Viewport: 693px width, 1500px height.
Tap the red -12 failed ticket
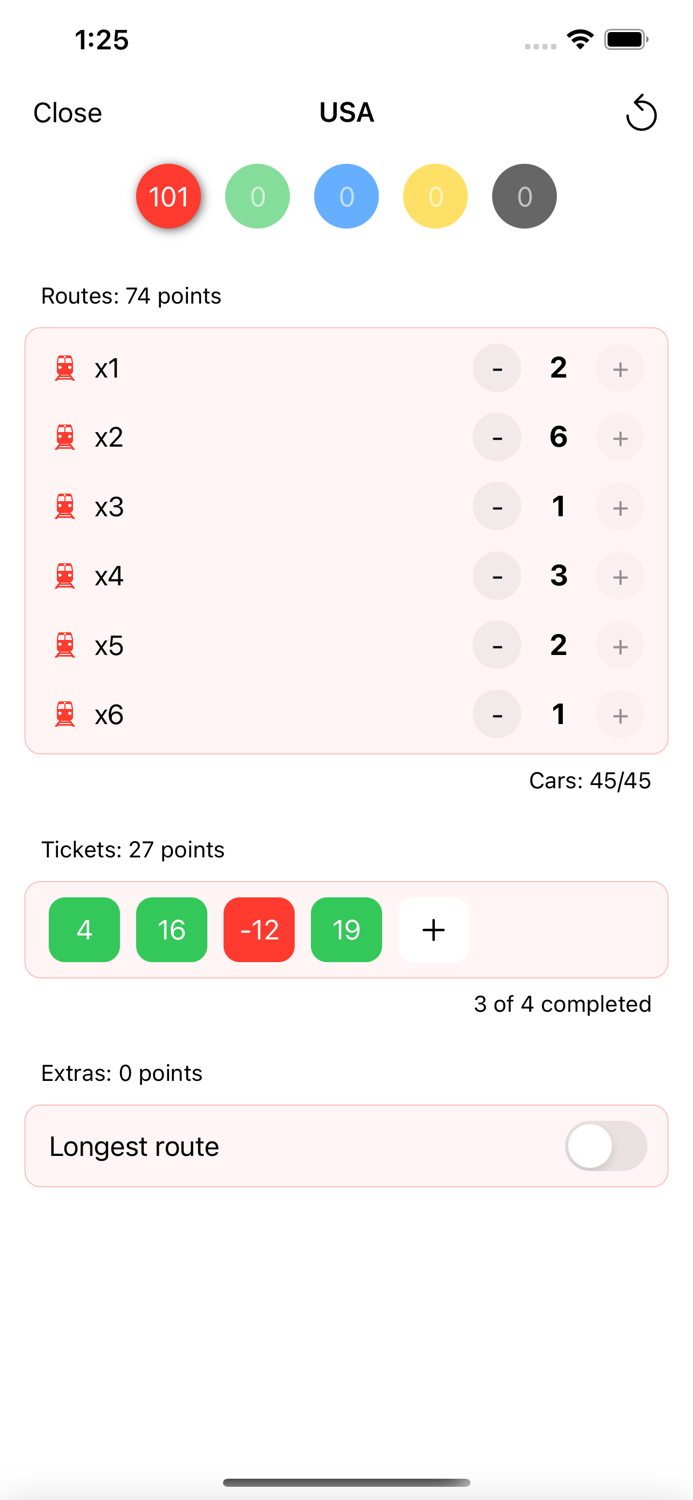(x=259, y=929)
